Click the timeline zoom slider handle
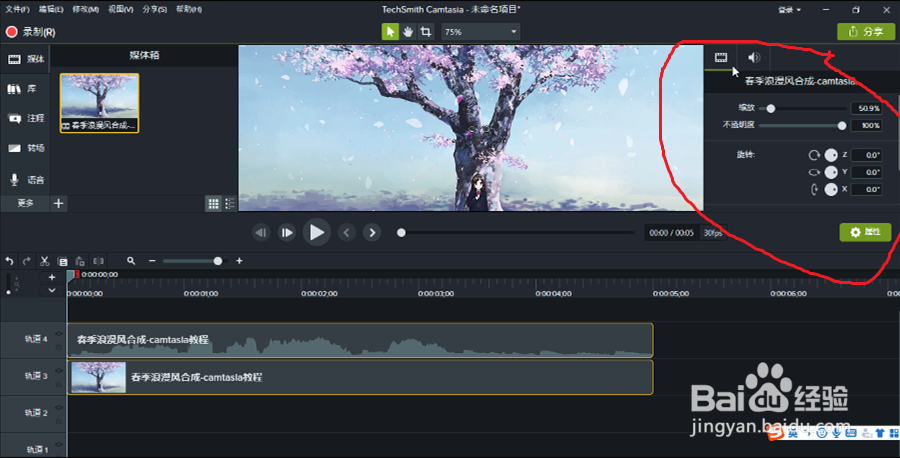This screenshot has height=458, width=900. point(218,261)
